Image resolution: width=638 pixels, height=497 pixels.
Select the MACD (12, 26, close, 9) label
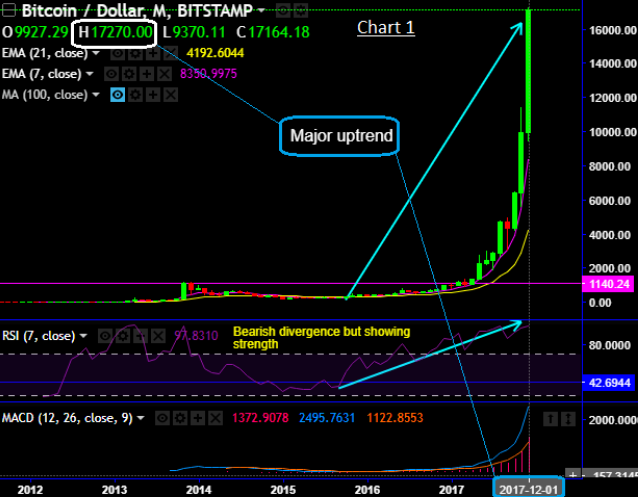[67, 418]
